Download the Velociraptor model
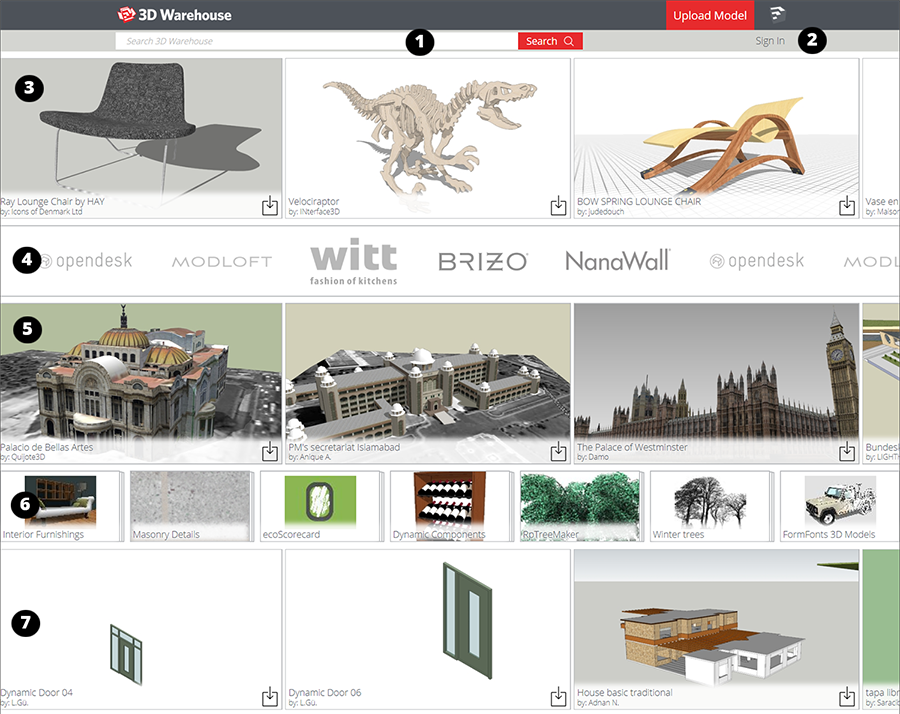The height and width of the screenshot is (714, 900). [558, 206]
